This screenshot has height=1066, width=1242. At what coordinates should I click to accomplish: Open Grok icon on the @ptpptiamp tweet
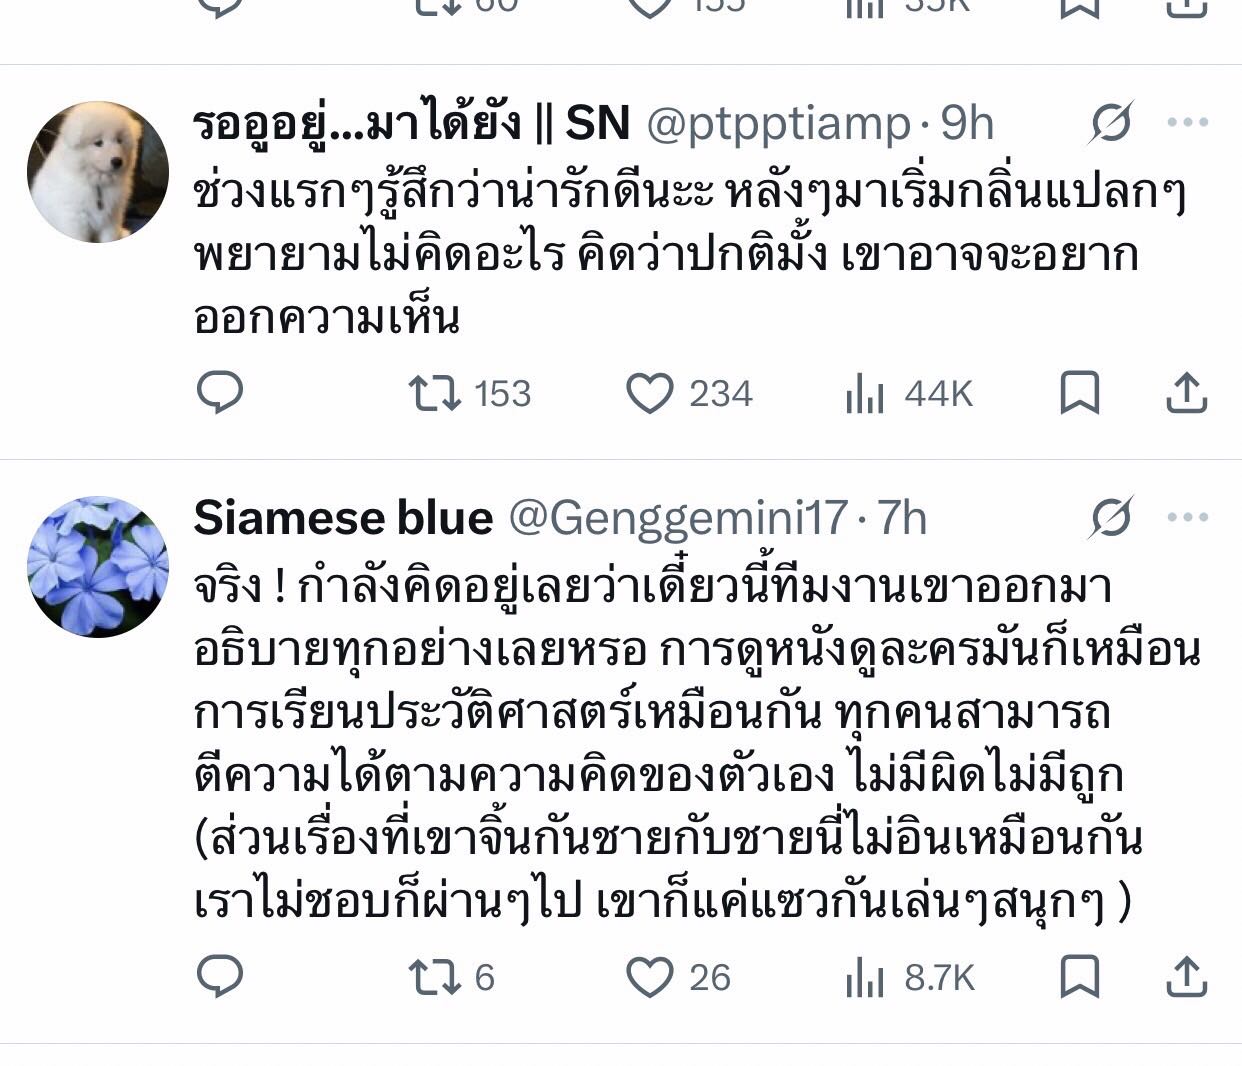[1111, 123]
